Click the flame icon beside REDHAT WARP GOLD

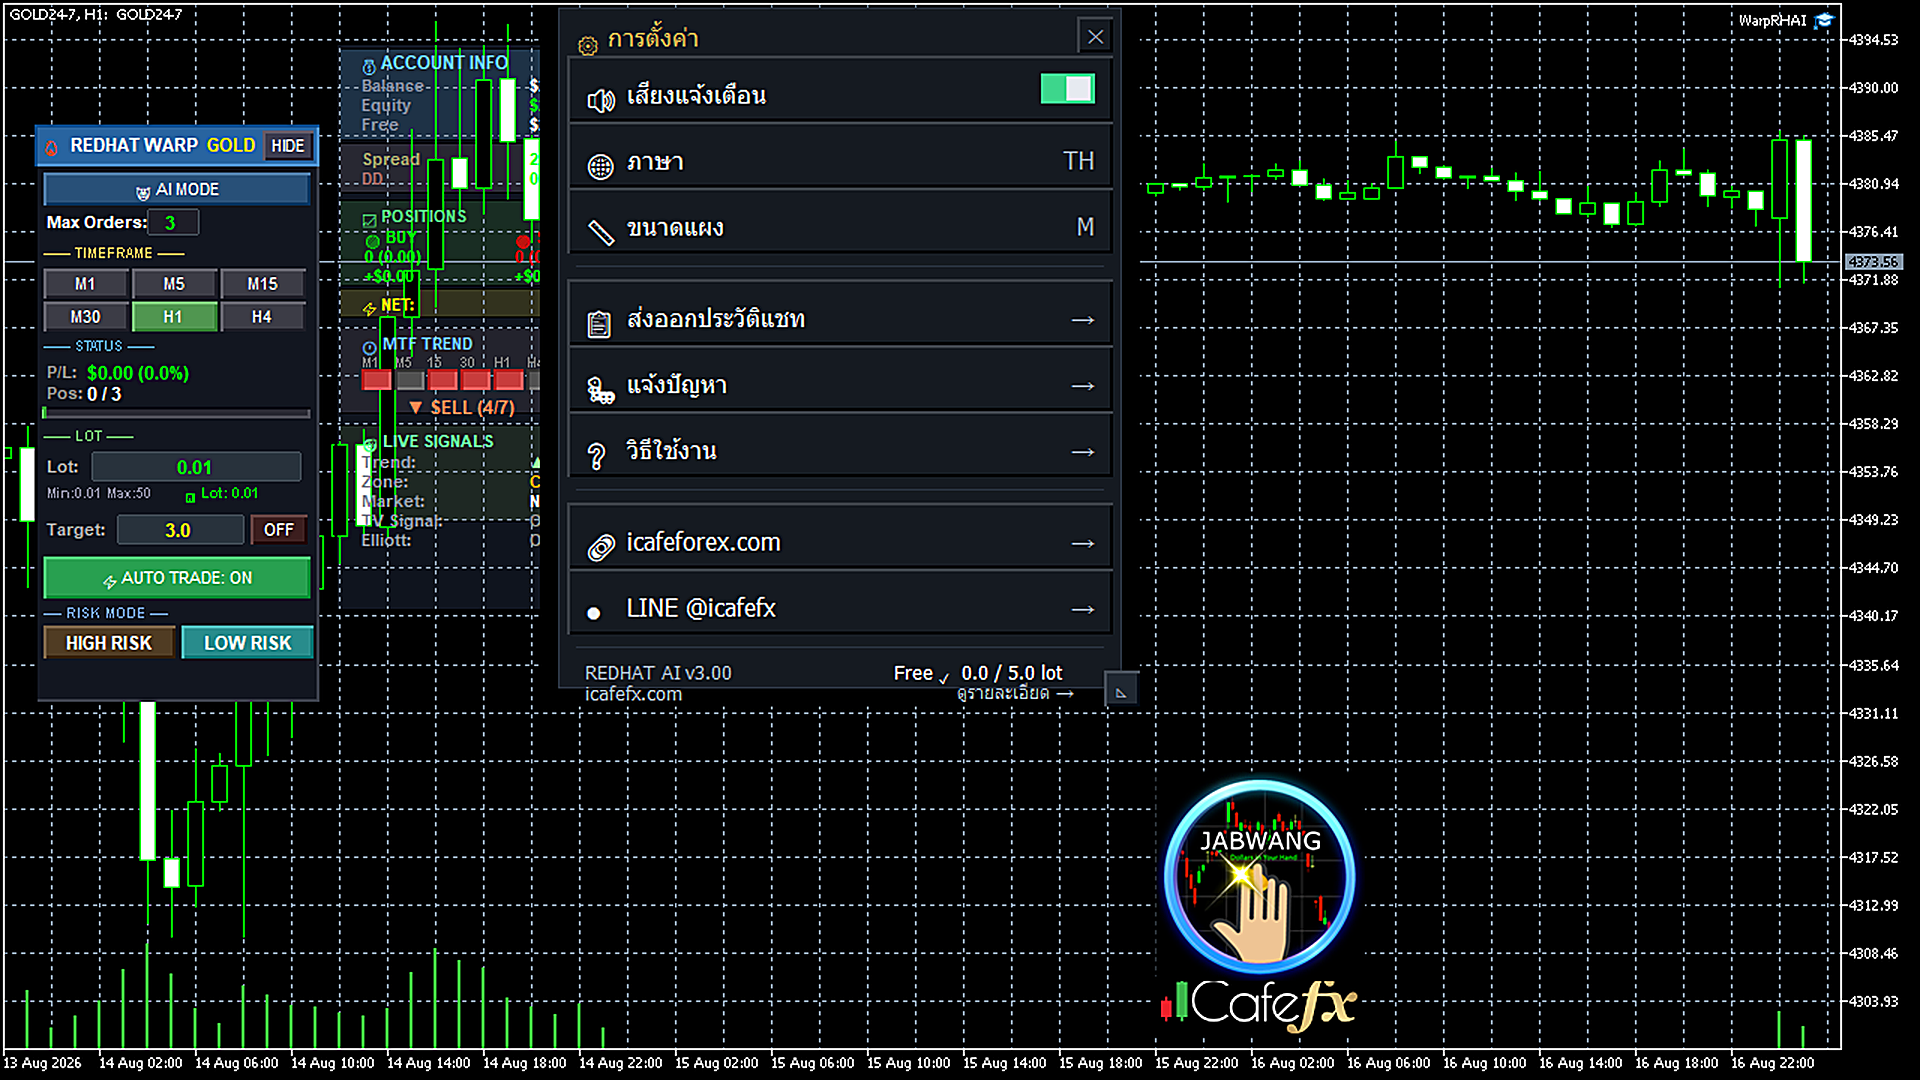(x=52, y=147)
